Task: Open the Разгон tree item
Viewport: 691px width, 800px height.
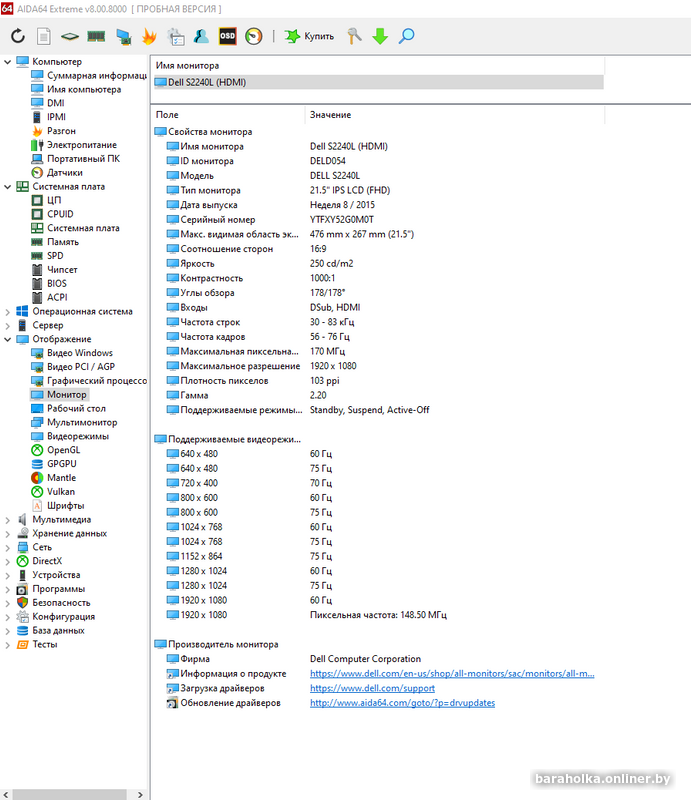Action: pyautogui.click(x=53, y=131)
